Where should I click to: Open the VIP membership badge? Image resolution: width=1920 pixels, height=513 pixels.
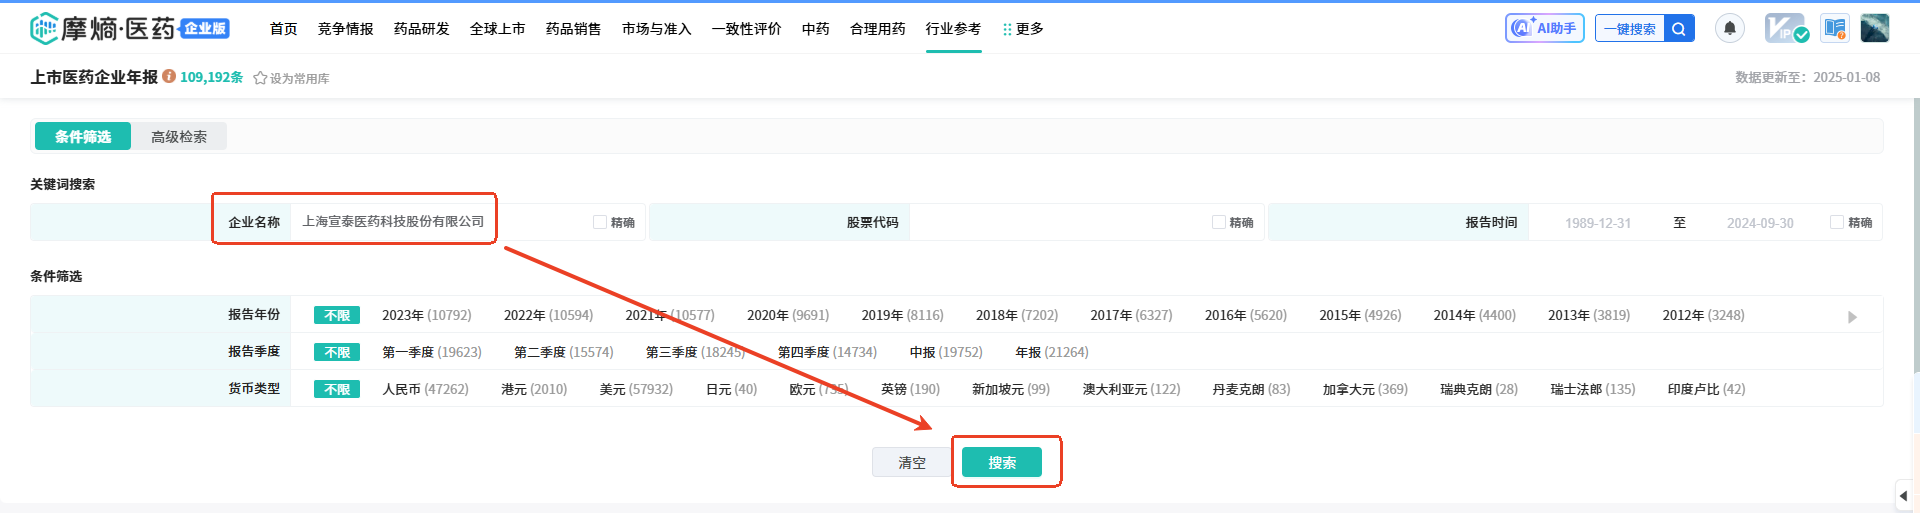1787,28
